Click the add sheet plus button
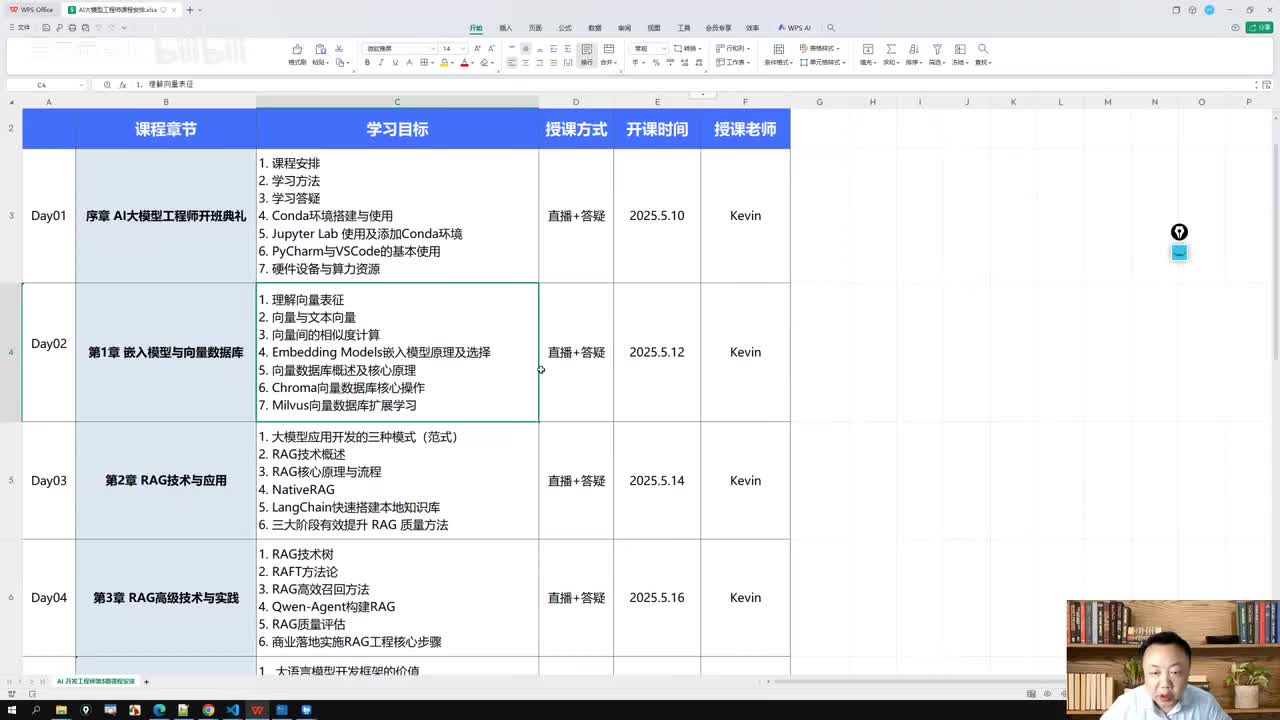Viewport: 1280px width, 720px height. pos(146,681)
